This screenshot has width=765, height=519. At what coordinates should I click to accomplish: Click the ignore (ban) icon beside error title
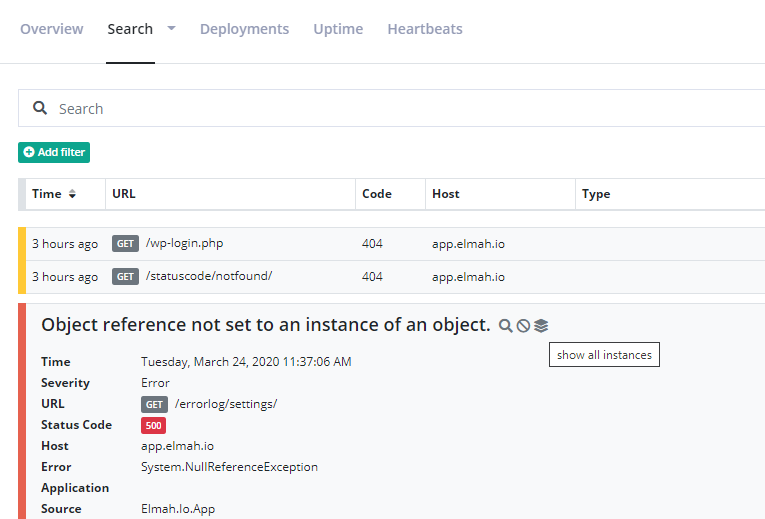click(523, 326)
